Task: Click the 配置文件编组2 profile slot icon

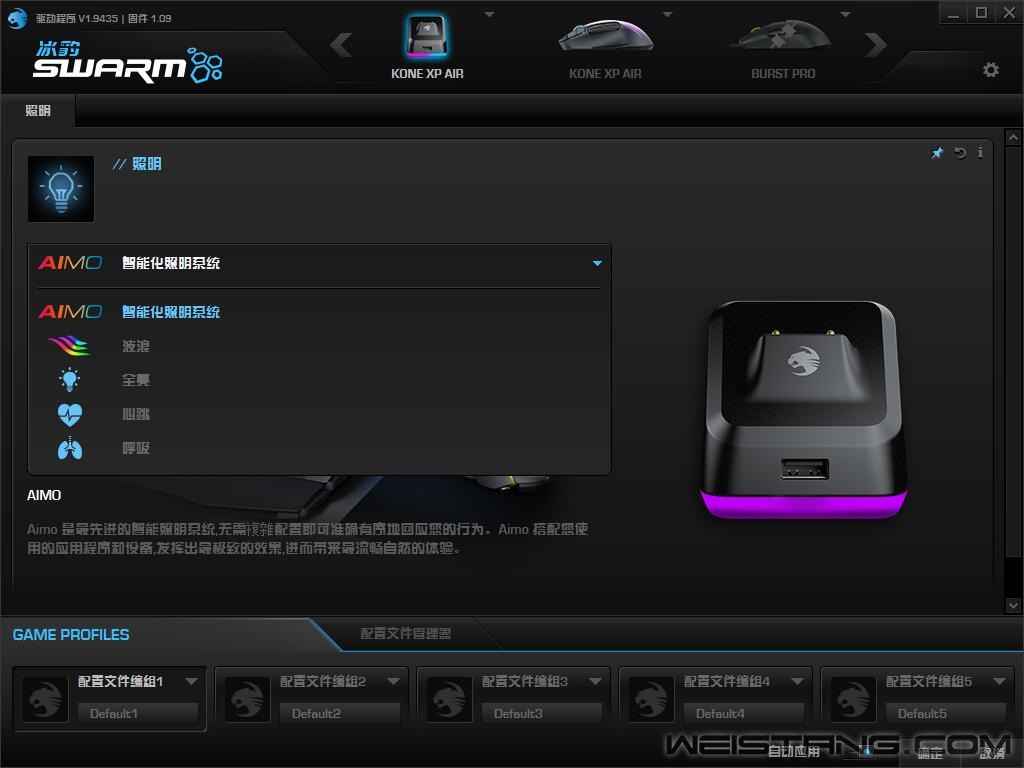Action: (247, 699)
